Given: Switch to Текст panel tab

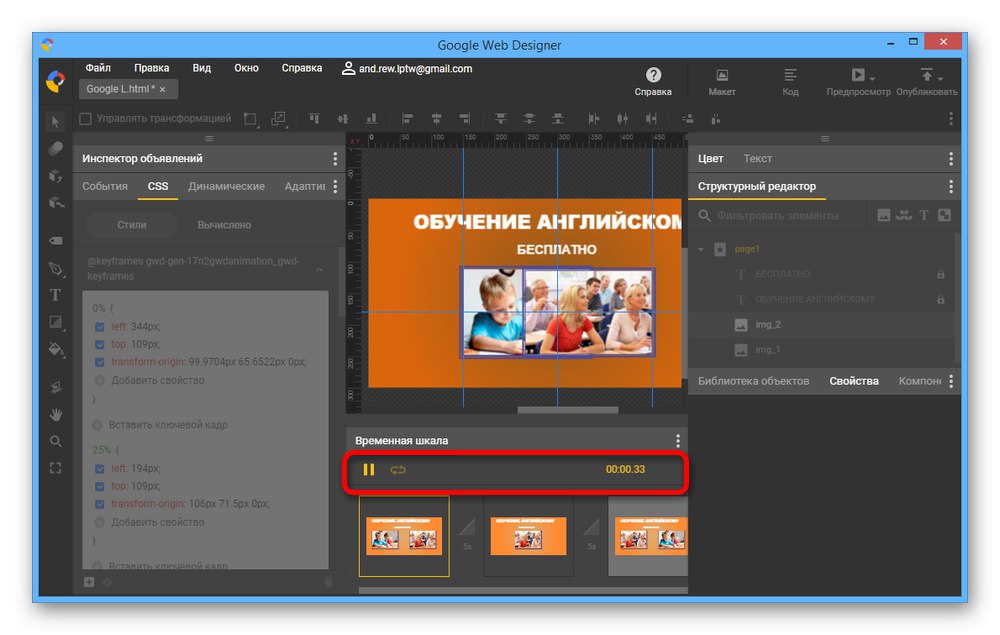Looking at the screenshot, I should point(758,159).
